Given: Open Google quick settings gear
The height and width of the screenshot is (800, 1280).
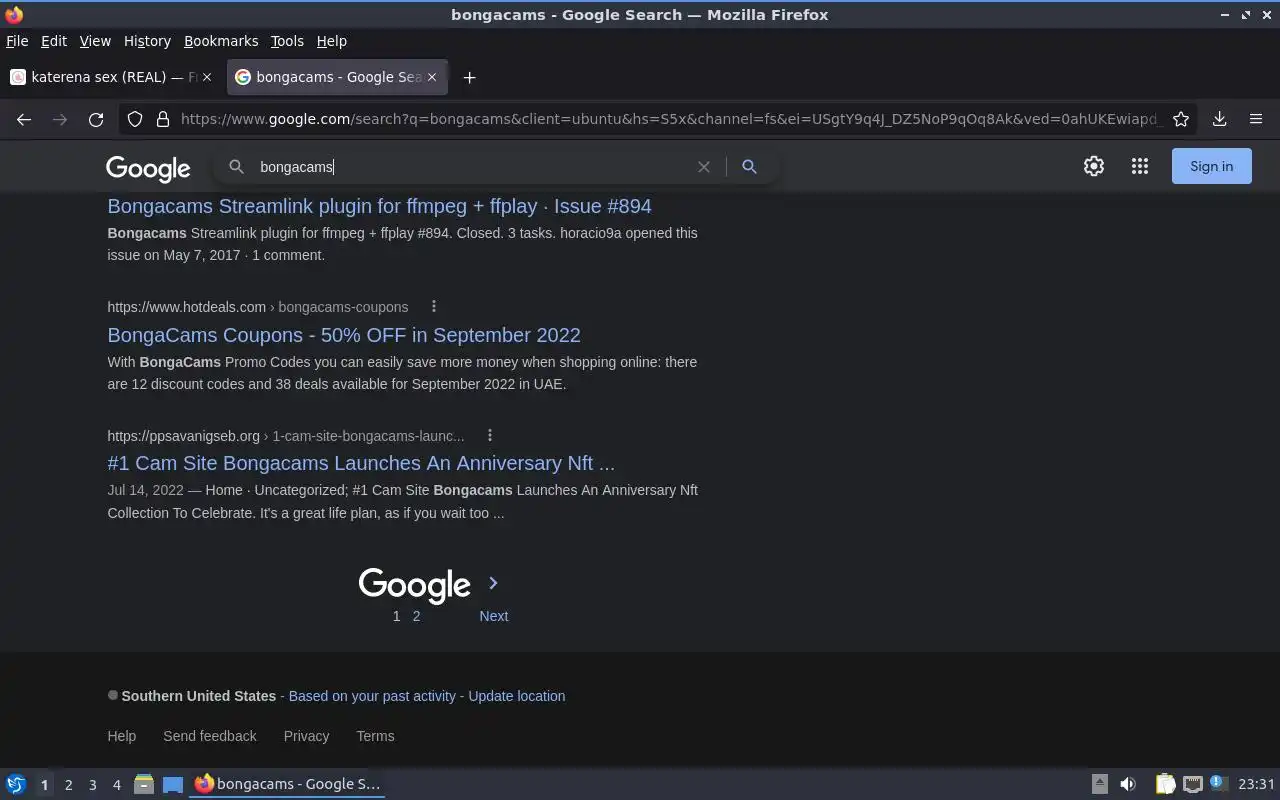Looking at the screenshot, I should tap(1094, 166).
